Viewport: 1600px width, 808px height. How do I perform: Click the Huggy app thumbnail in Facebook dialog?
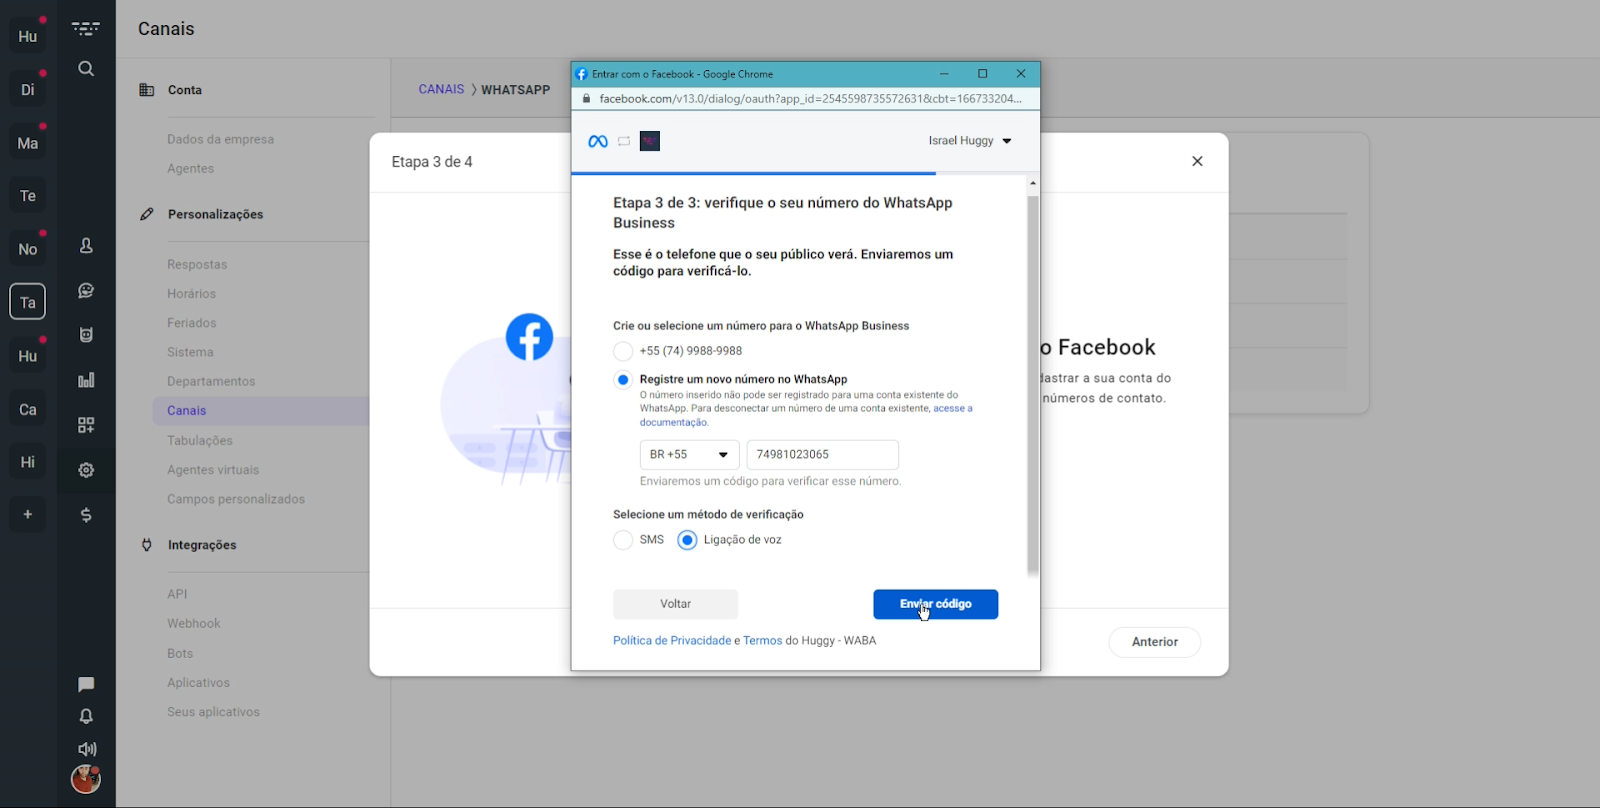[650, 141]
